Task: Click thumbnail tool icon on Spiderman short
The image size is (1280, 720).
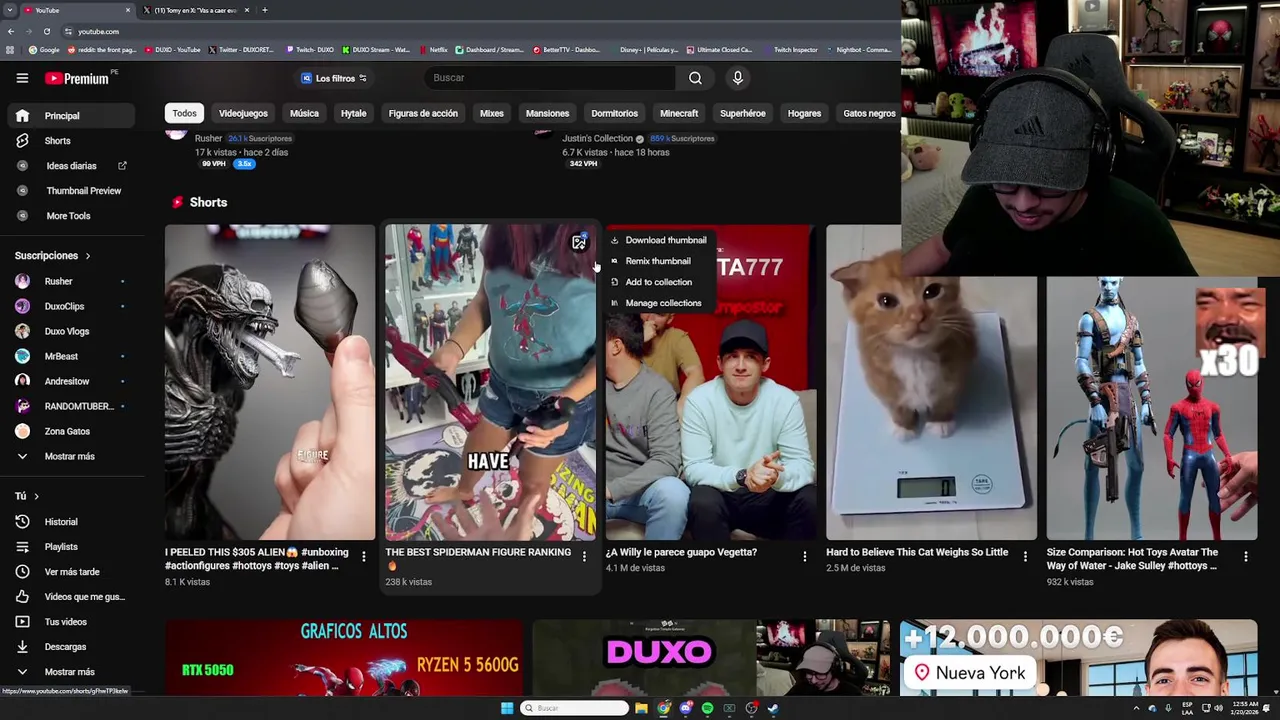Action: (x=578, y=242)
